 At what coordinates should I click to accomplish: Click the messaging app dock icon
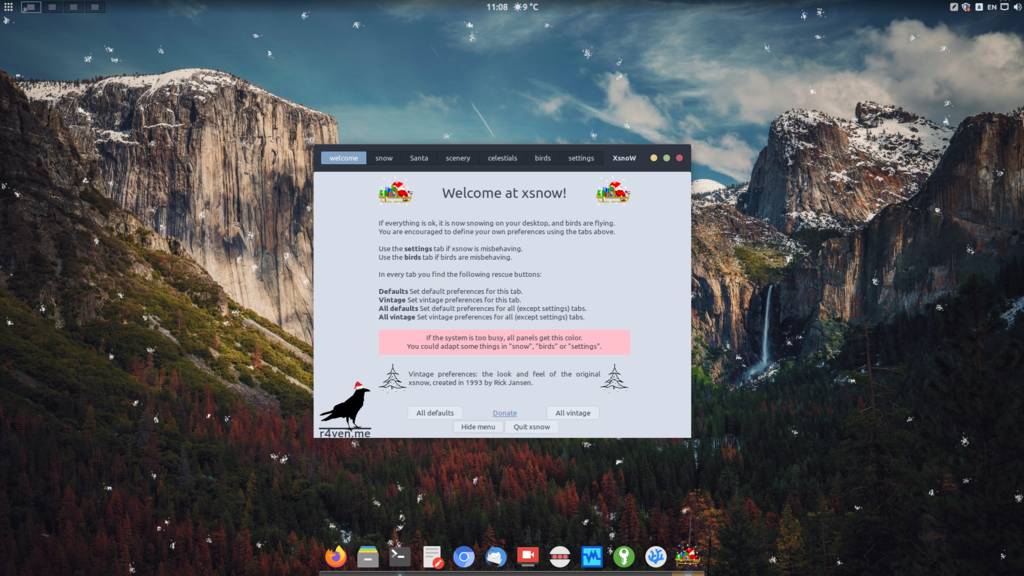coord(494,556)
